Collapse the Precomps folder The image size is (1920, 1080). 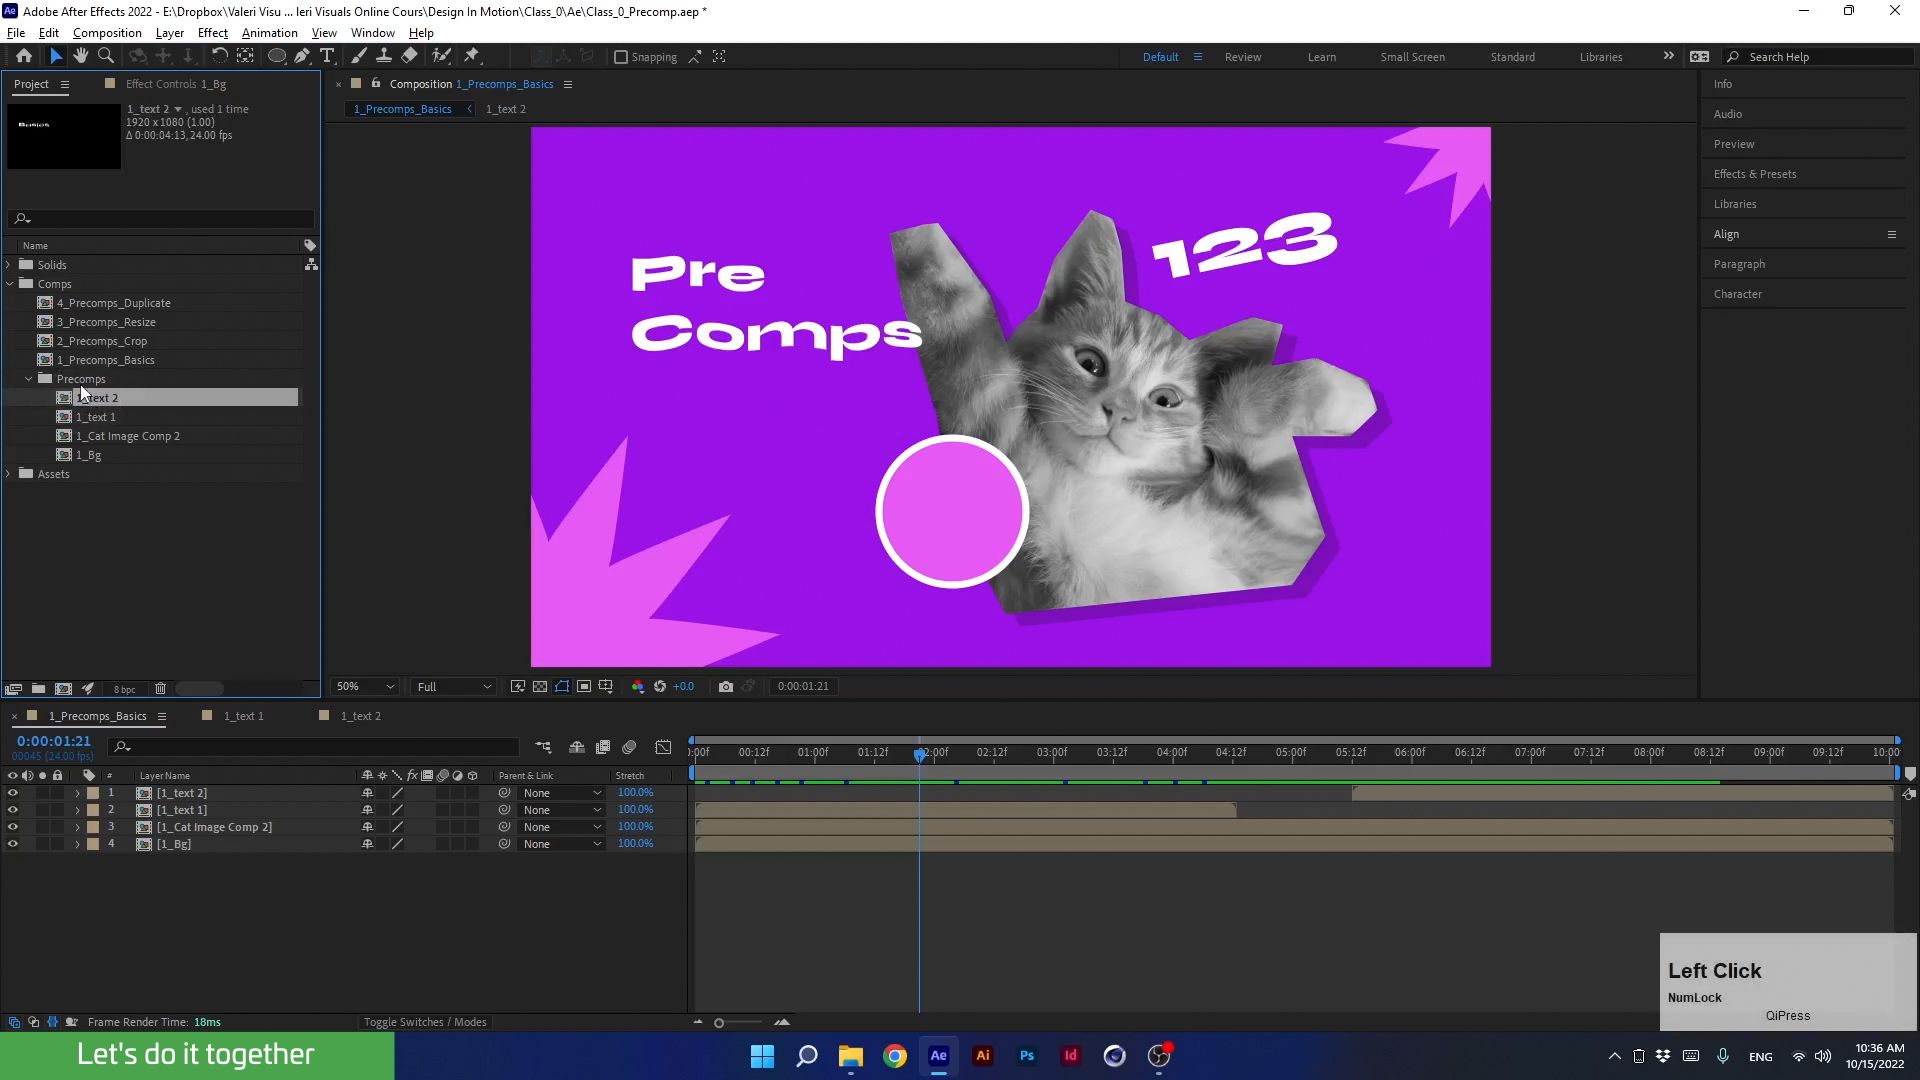[x=28, y=378]
